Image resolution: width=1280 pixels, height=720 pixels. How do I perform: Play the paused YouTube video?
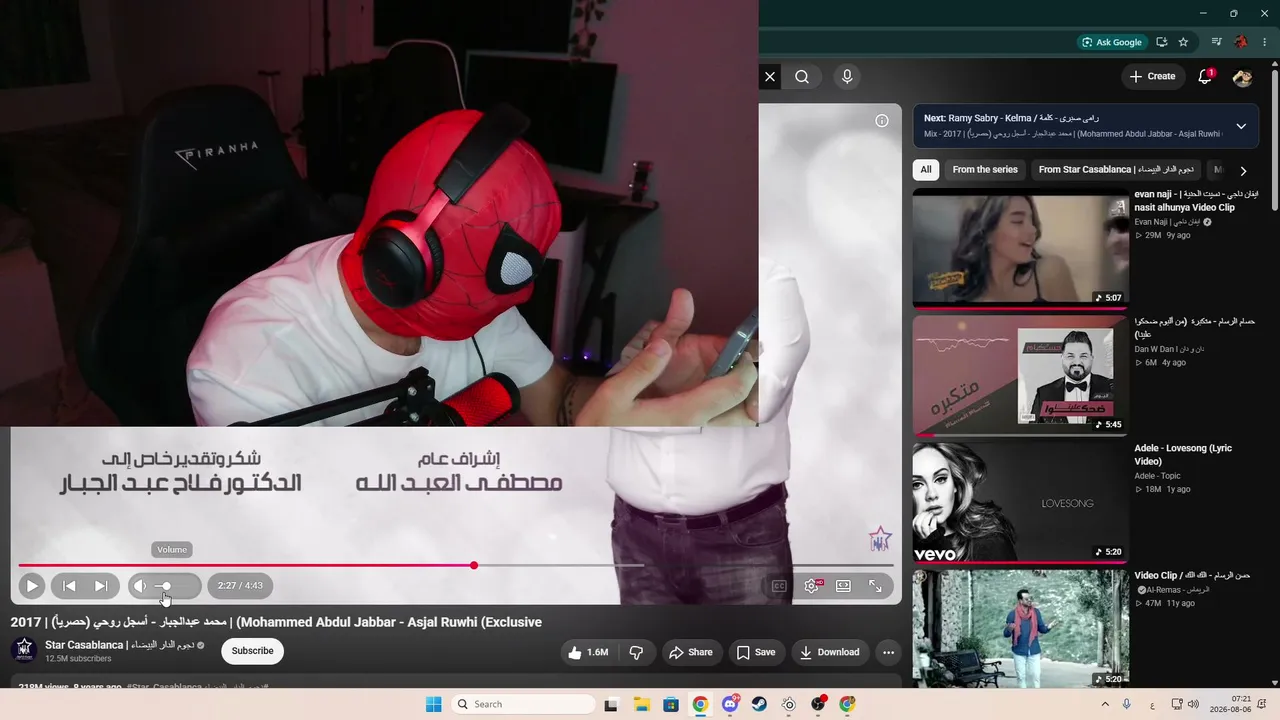pos(32,586)
